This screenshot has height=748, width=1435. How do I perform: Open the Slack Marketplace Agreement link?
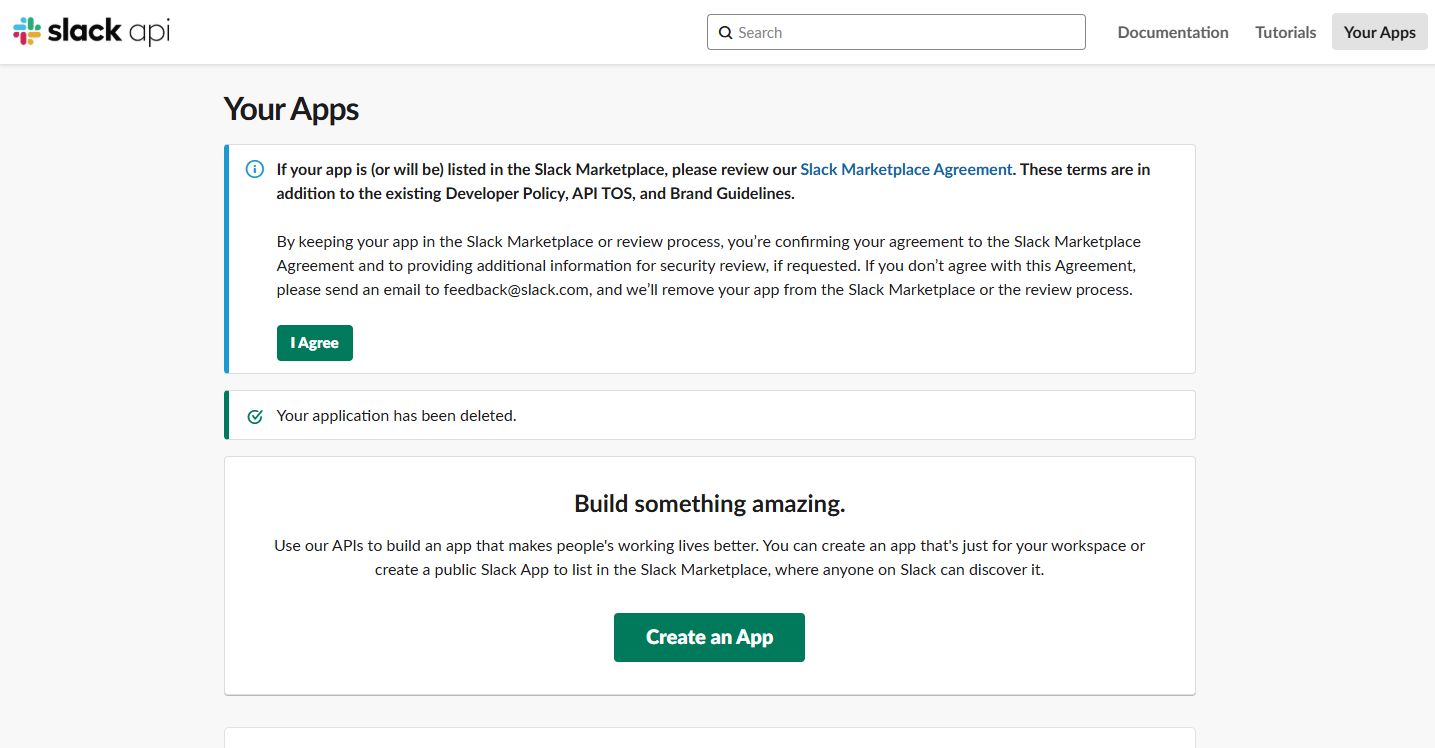click(x=906, y=169)
